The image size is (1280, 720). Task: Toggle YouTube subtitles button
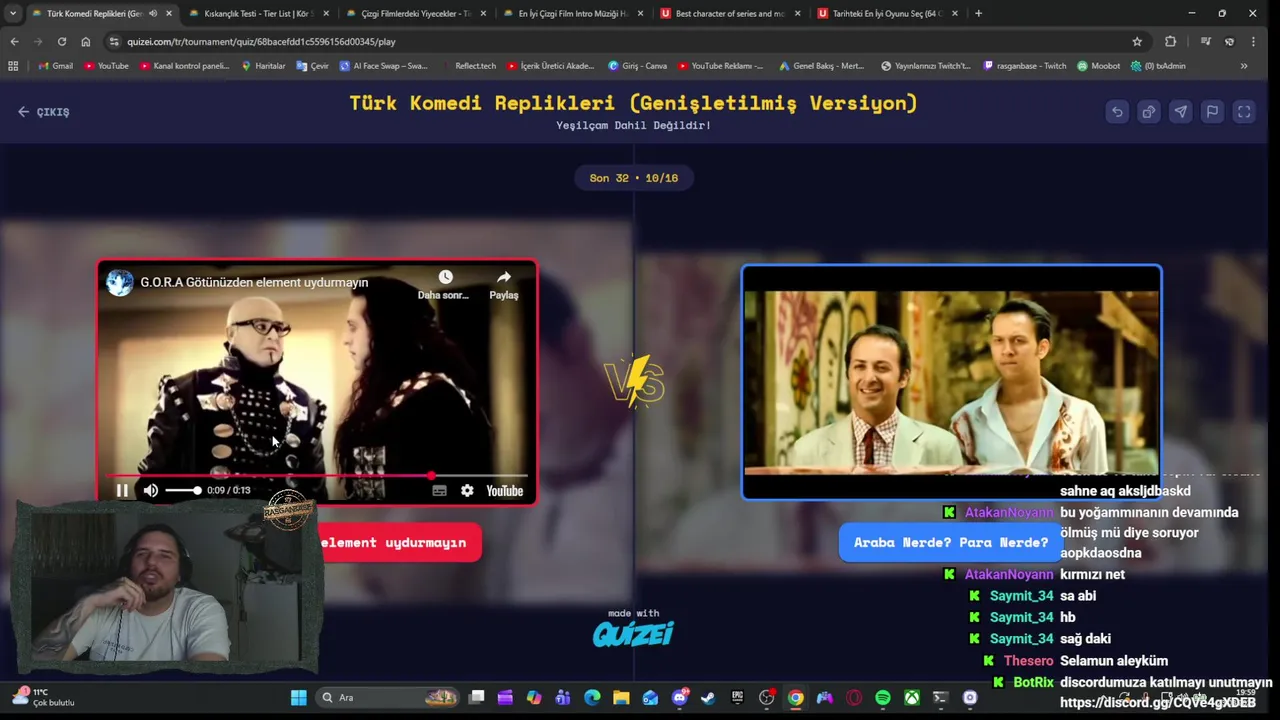coord(439,490)
